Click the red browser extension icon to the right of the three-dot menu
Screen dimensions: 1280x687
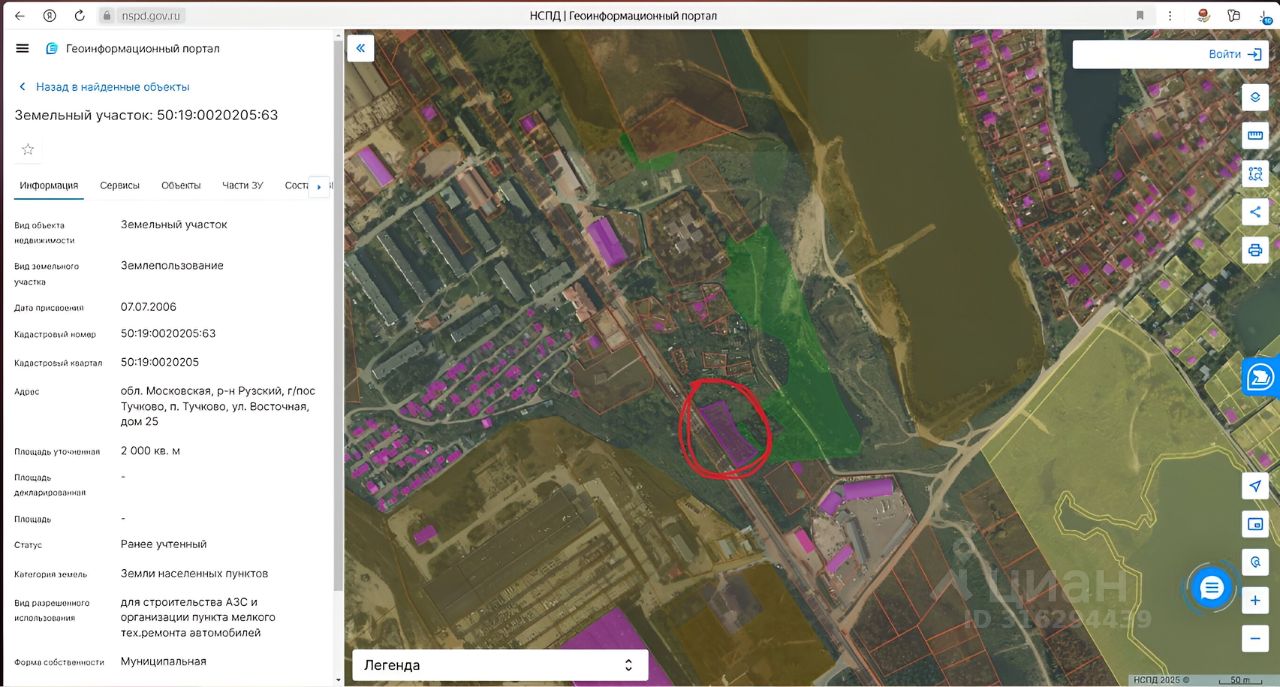point(1203,15)
